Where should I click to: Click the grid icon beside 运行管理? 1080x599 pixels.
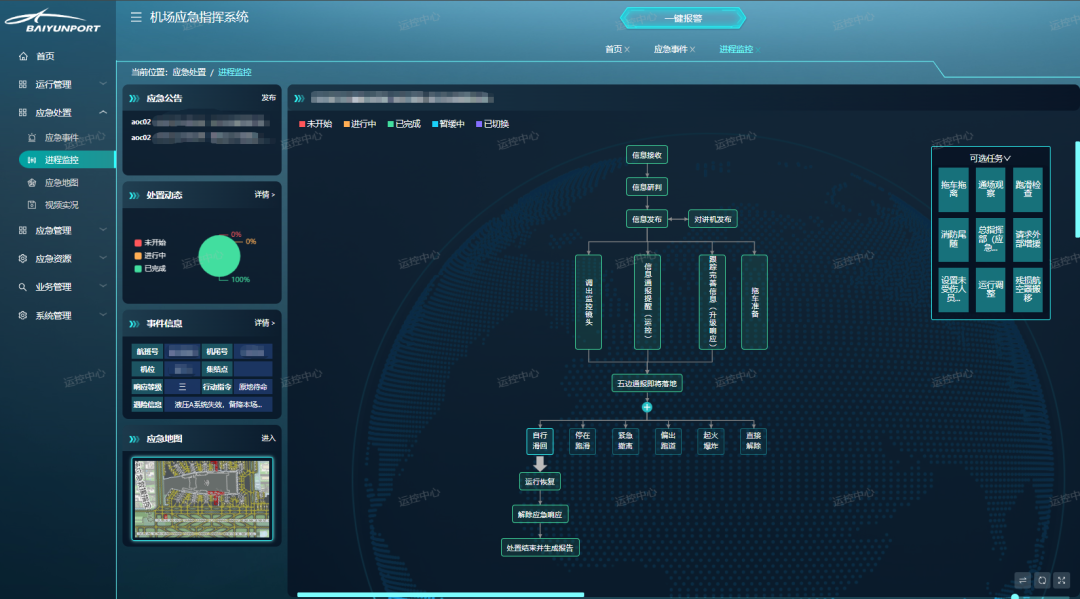(23, 84)
